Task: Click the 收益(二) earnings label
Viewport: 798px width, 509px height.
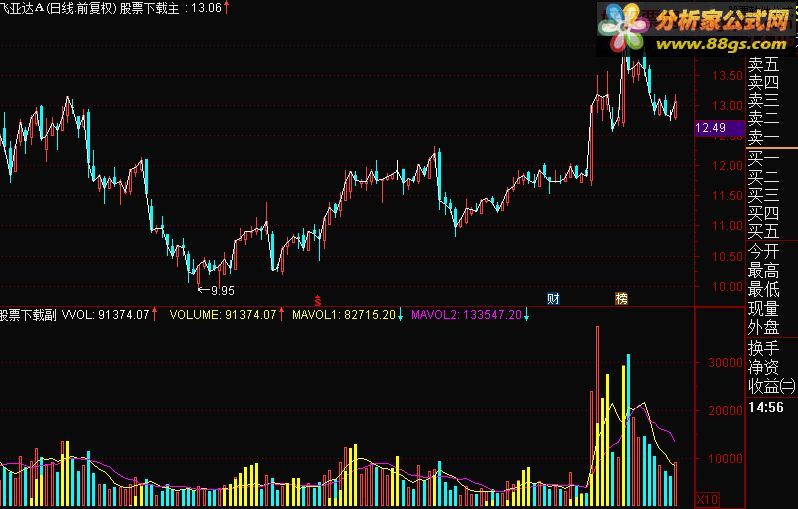Action: 772,386
